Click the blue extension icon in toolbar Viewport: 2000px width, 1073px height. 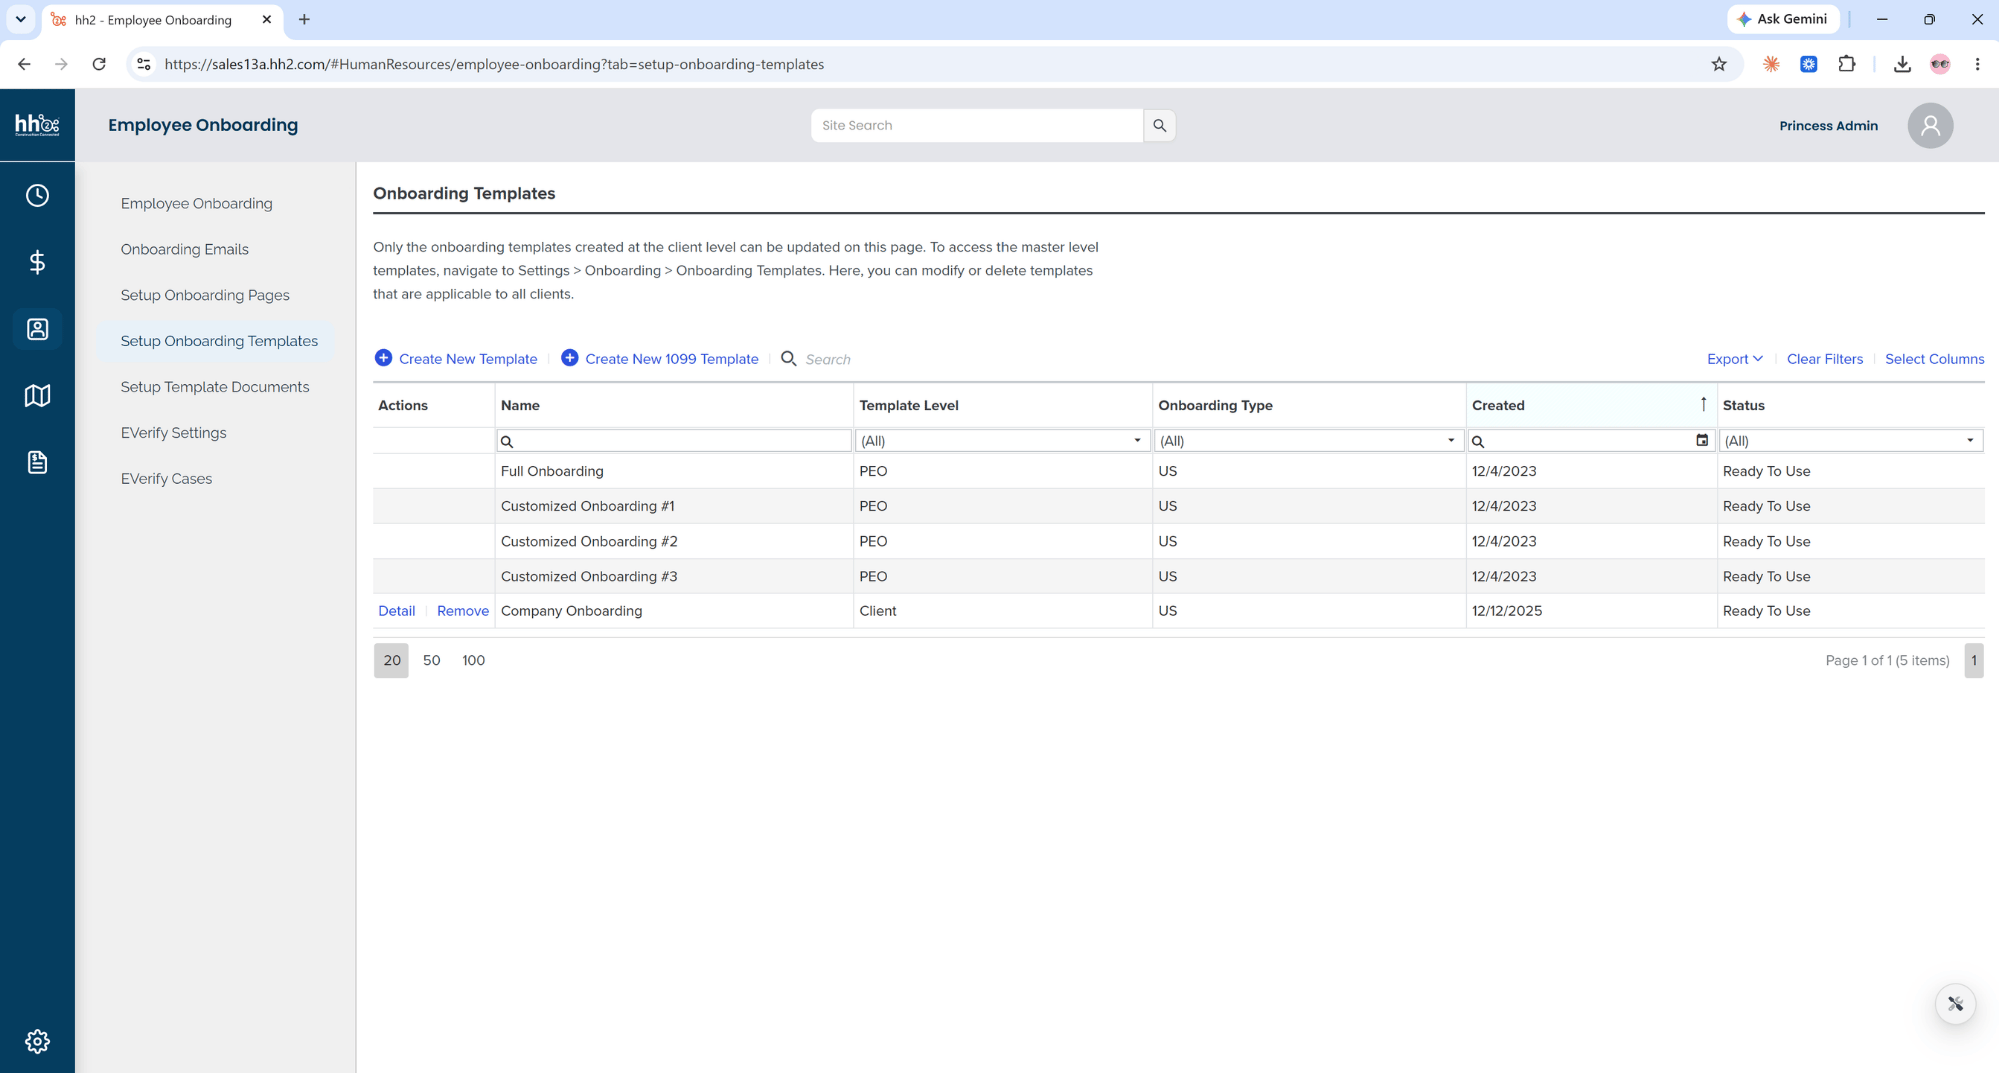pyautogui.click(x=1809, y=64)
